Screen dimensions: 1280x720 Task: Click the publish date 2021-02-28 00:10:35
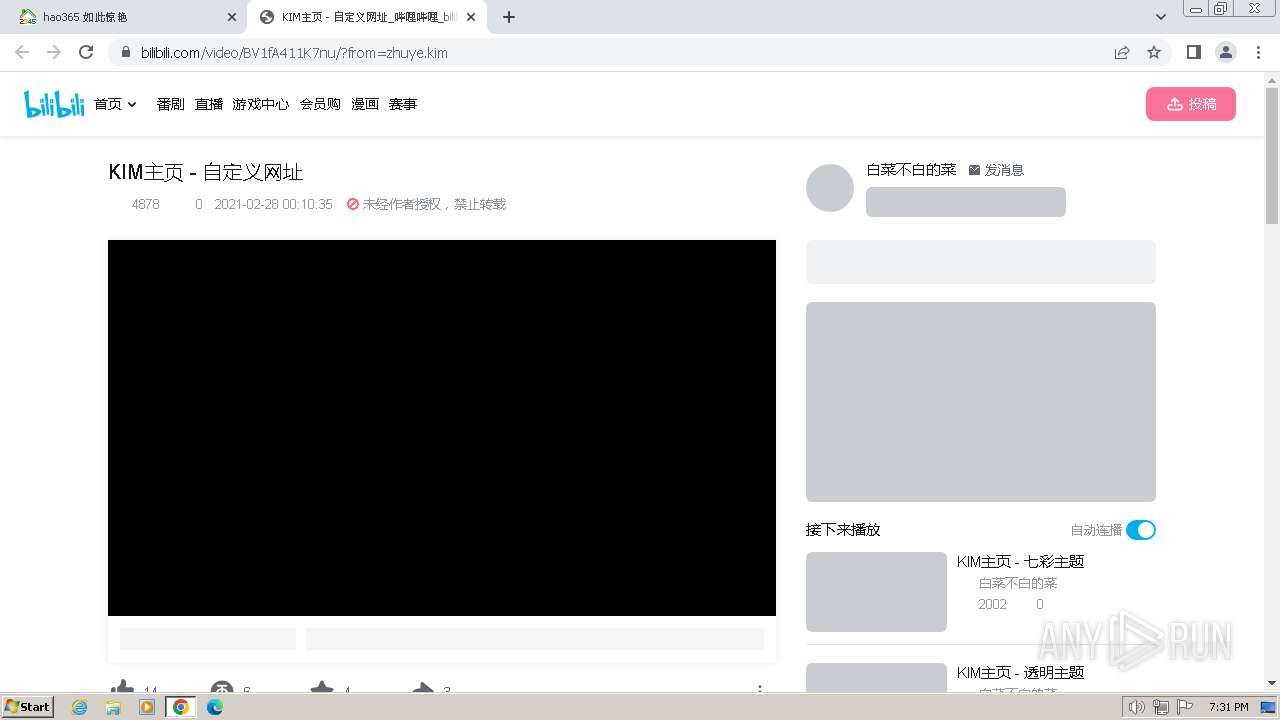pos(273,204)
